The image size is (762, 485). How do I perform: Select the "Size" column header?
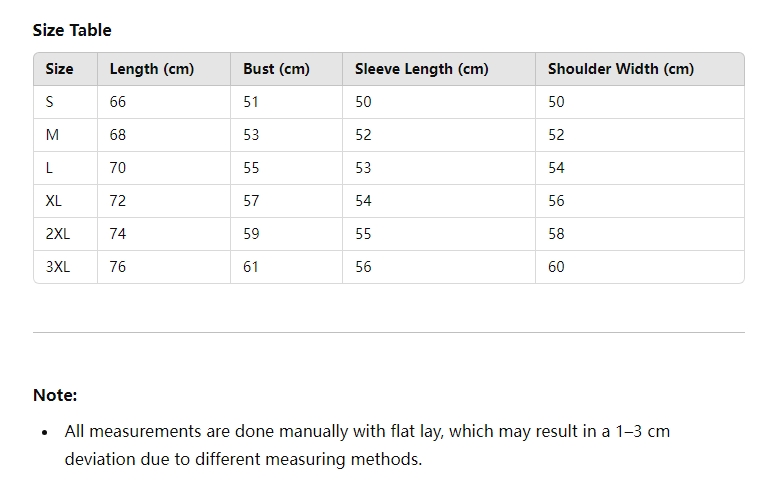click(x=60, y=69)
